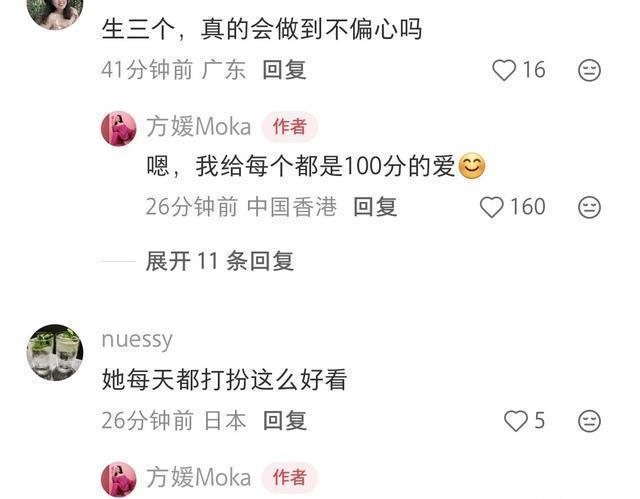The image size is (640, 499).
Task: Open the top commenter's avatar
Action: click(55, 12)
